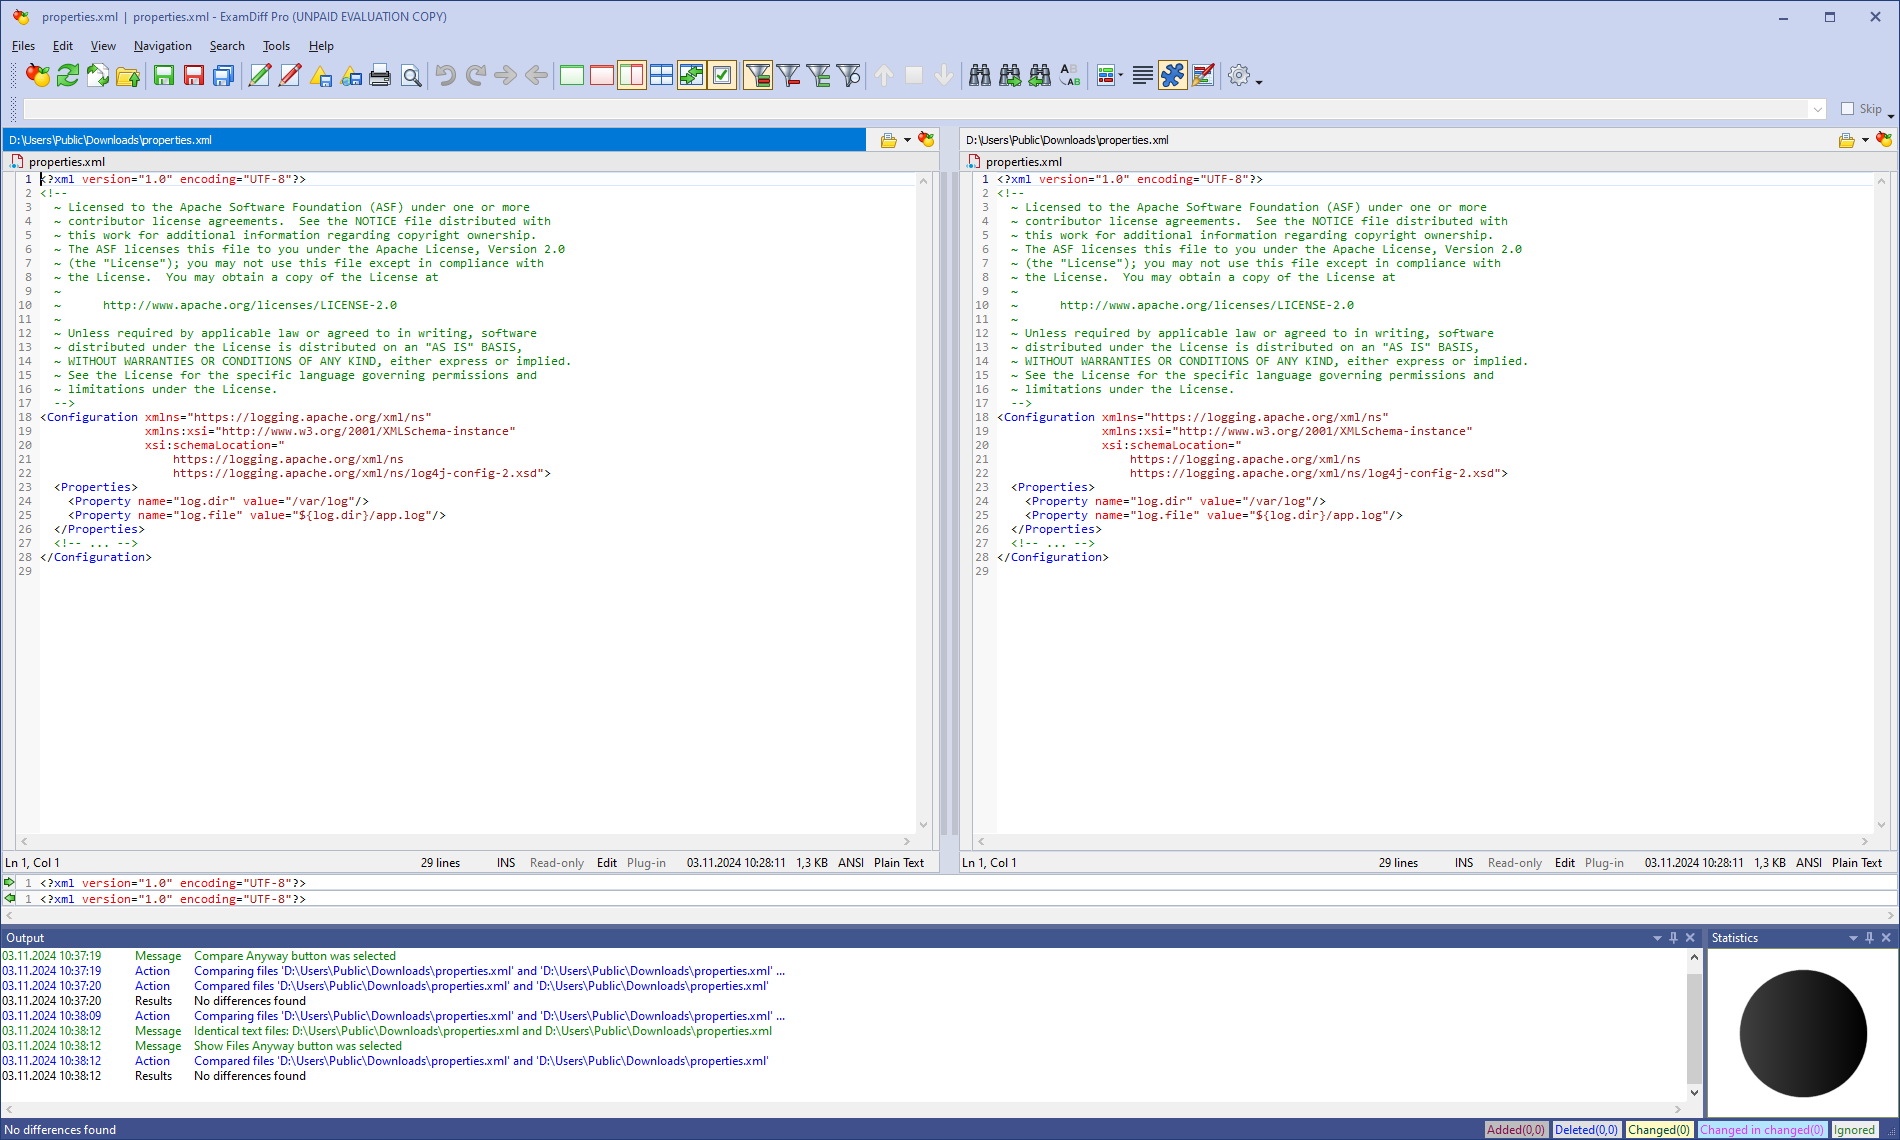Viewport: 1900px width, 1140px height.
Task: Click the word wrap lines icon
Action: point(1142,75)
